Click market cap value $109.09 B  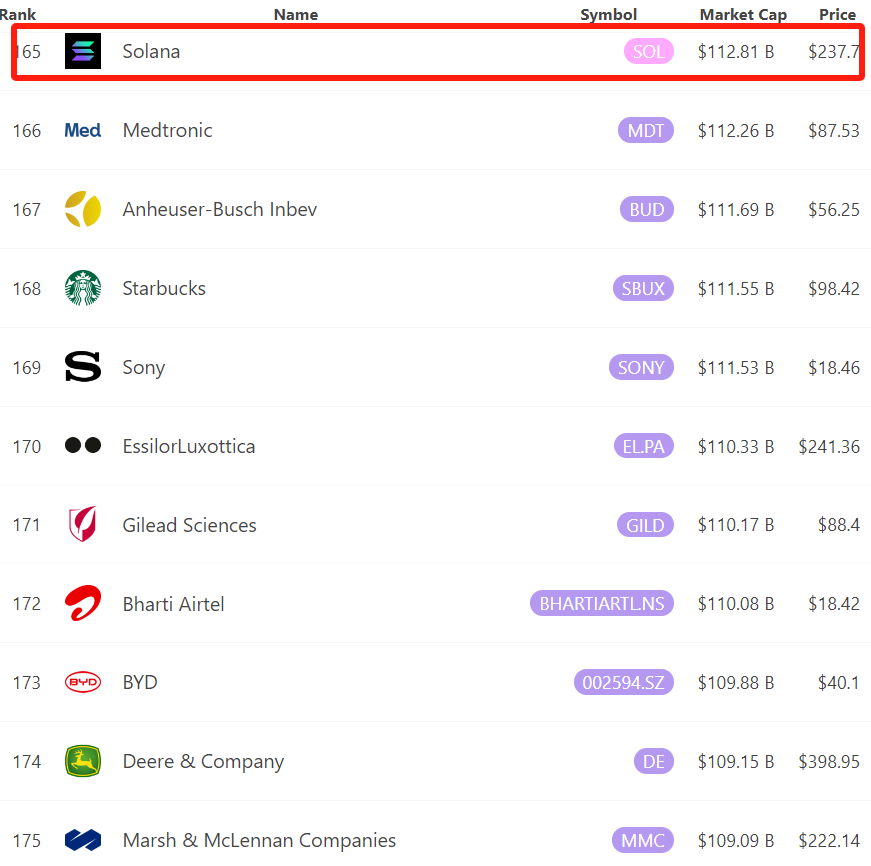(736, 840)
